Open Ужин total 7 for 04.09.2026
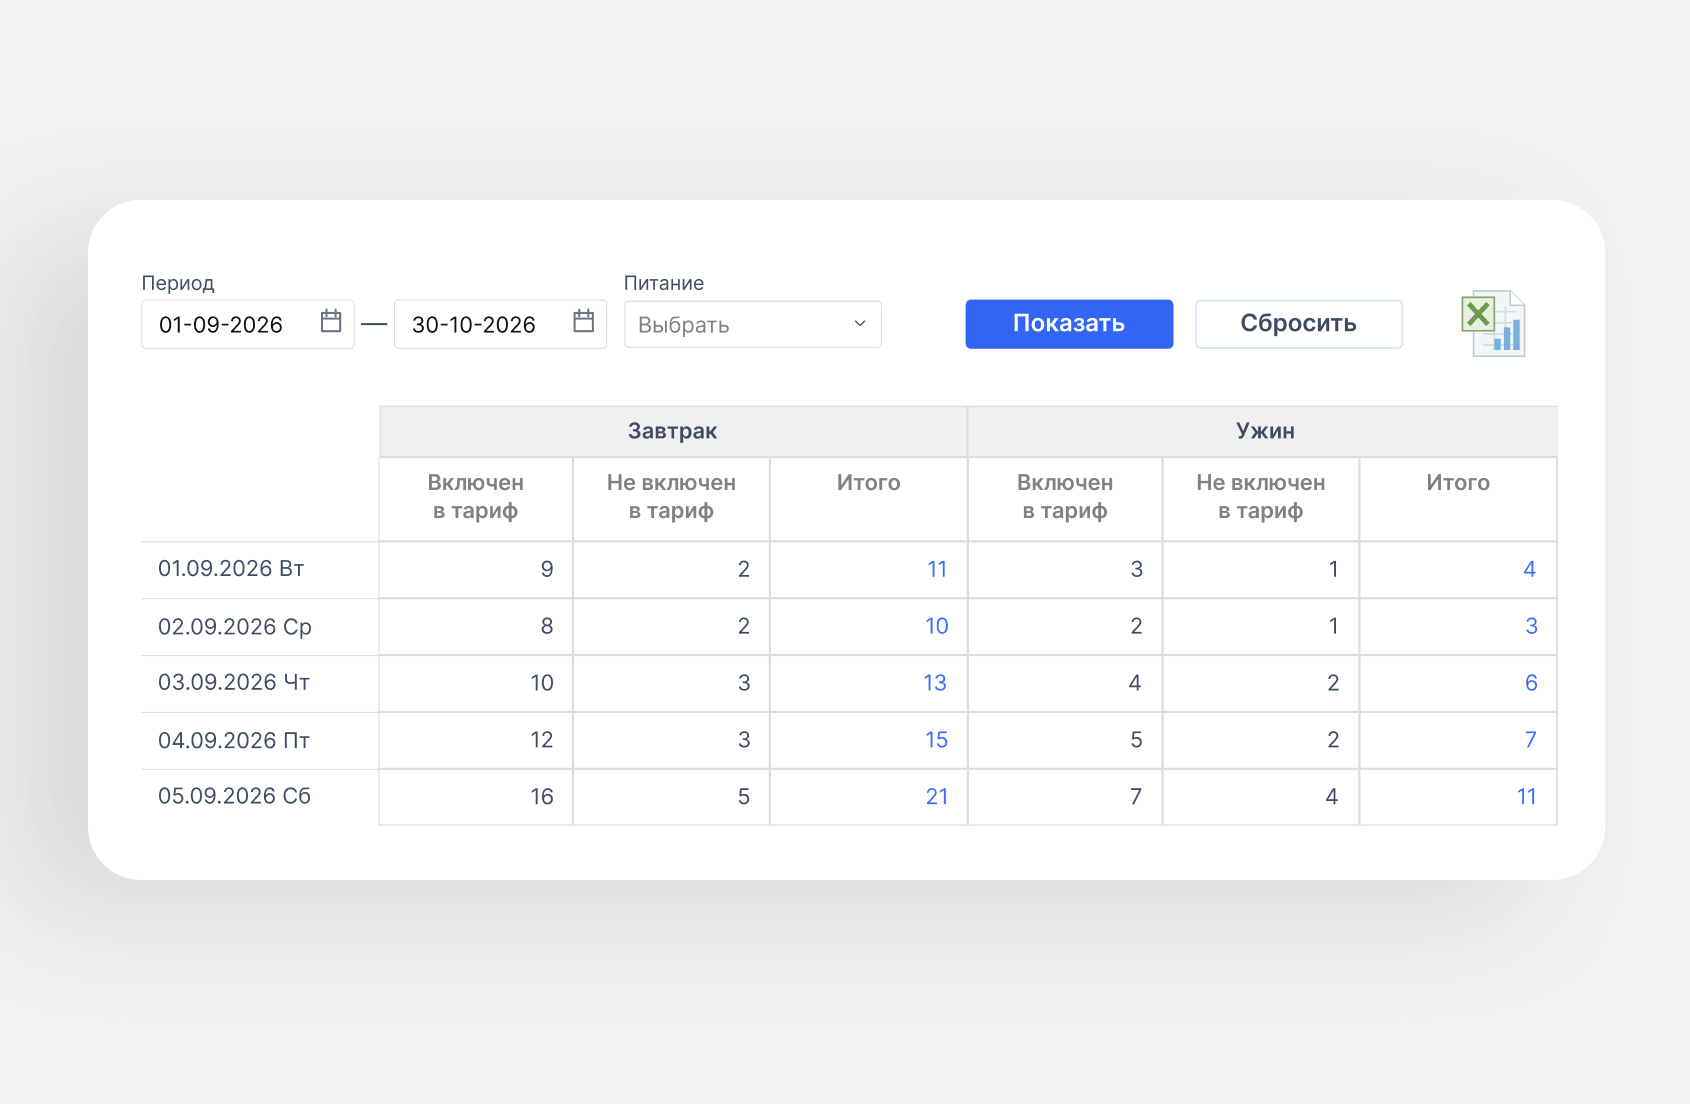The image size is (1690, 1104). 1531,740
